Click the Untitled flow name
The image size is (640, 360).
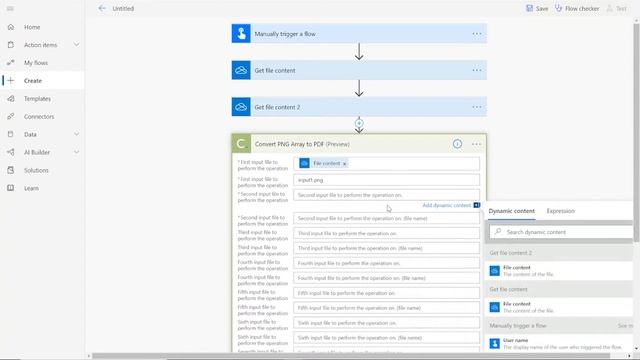point(123,9)
